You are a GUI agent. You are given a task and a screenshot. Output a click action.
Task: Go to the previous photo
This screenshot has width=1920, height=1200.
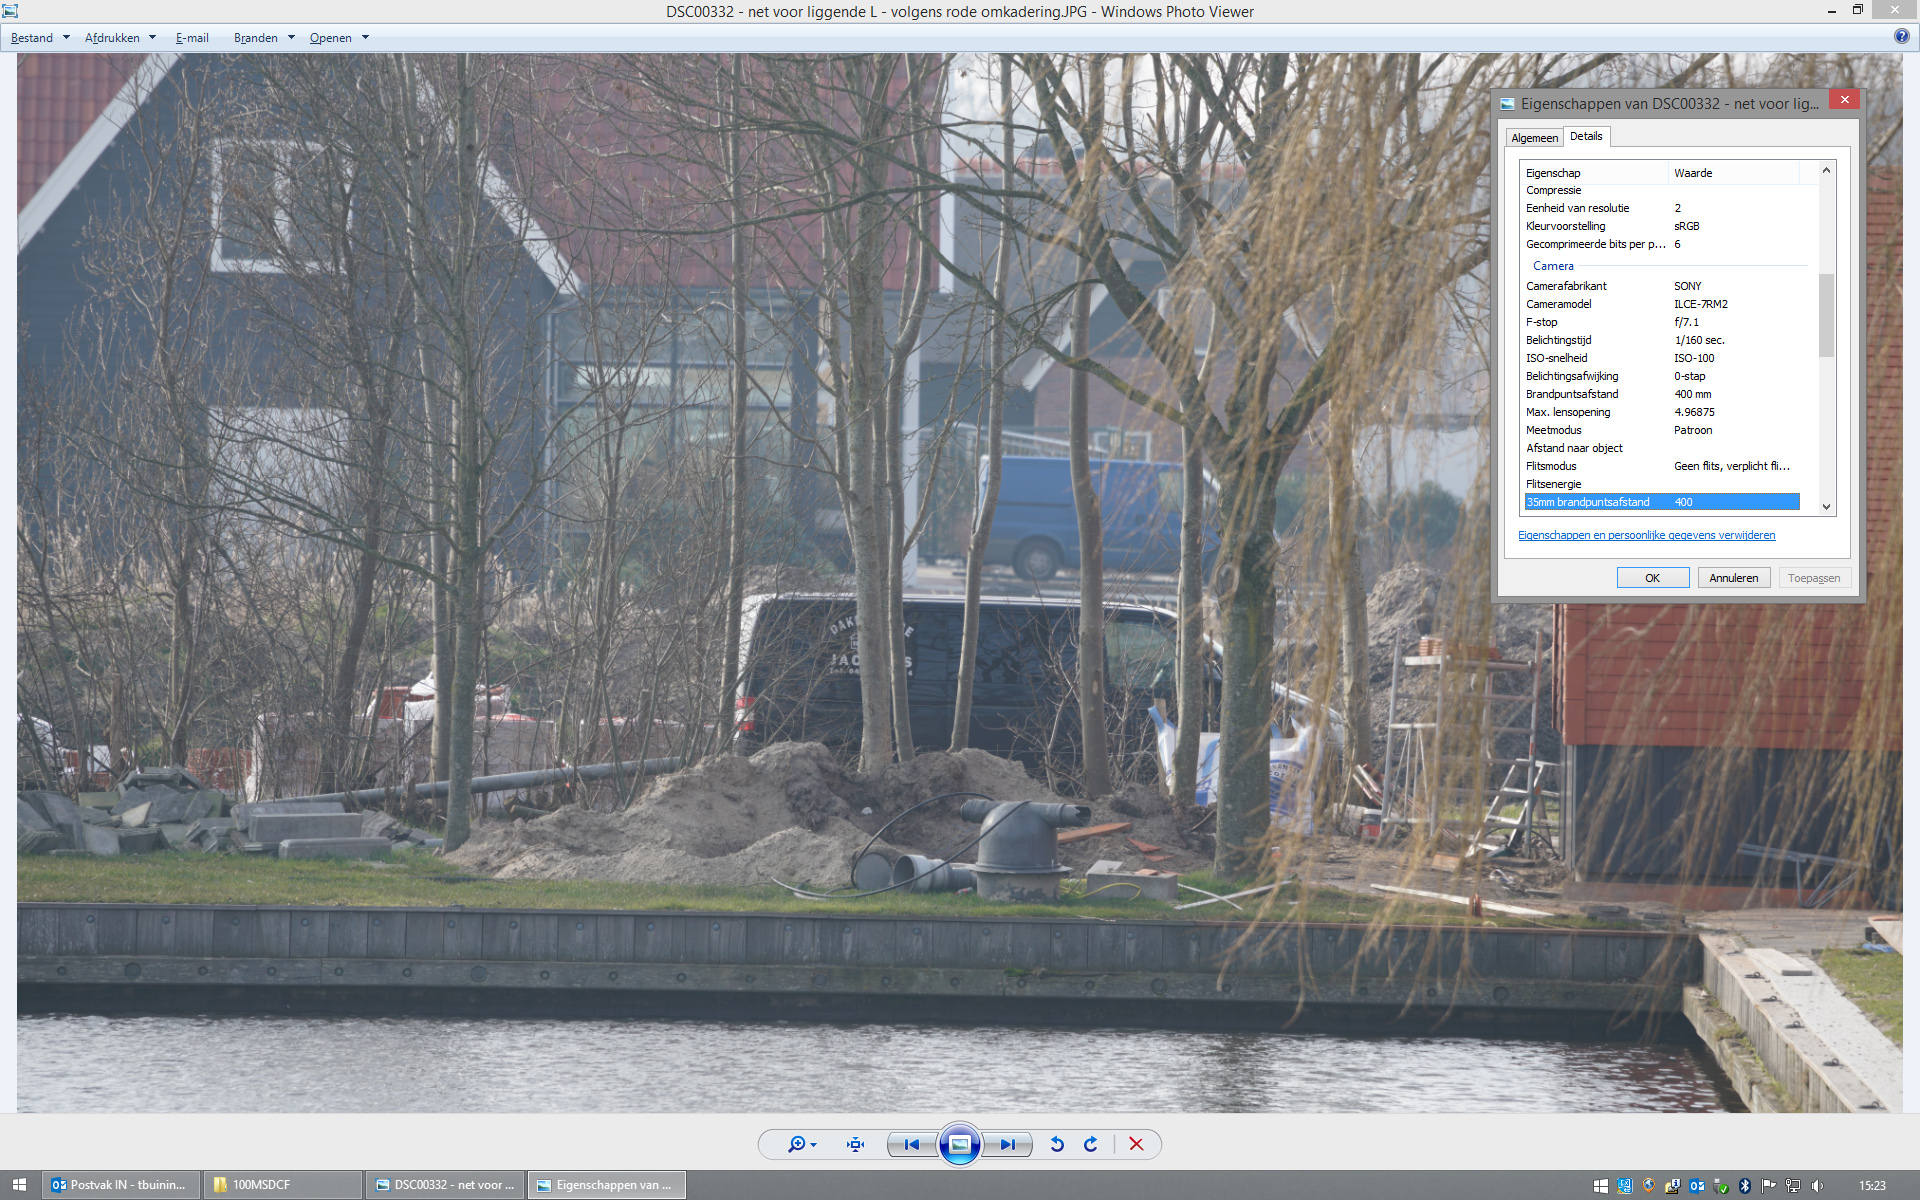(911, 1144)
